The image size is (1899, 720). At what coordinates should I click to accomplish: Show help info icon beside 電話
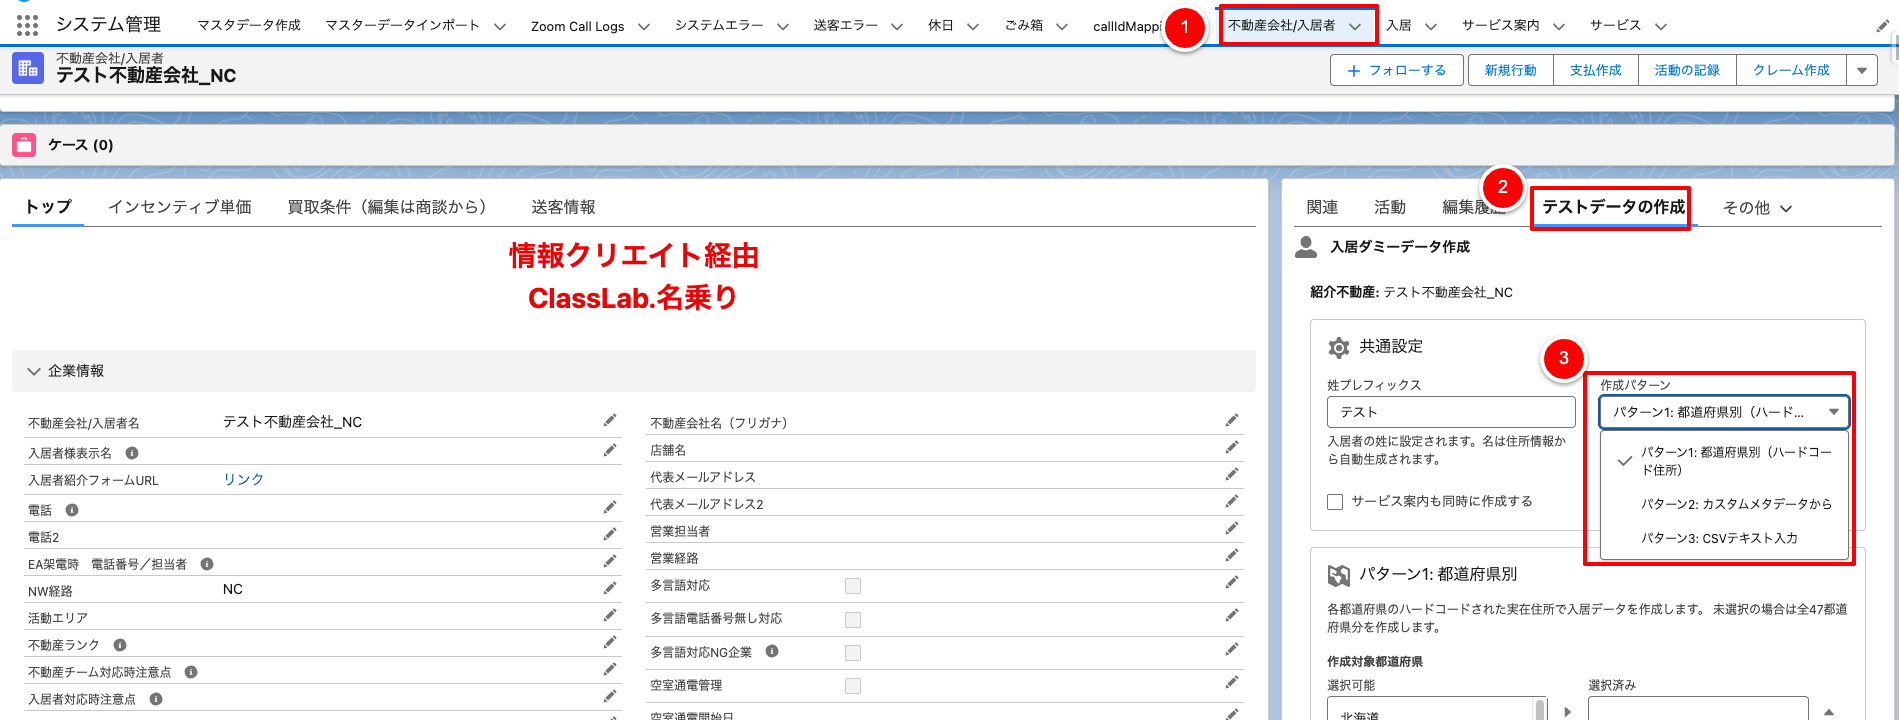[x=72, y=510]
